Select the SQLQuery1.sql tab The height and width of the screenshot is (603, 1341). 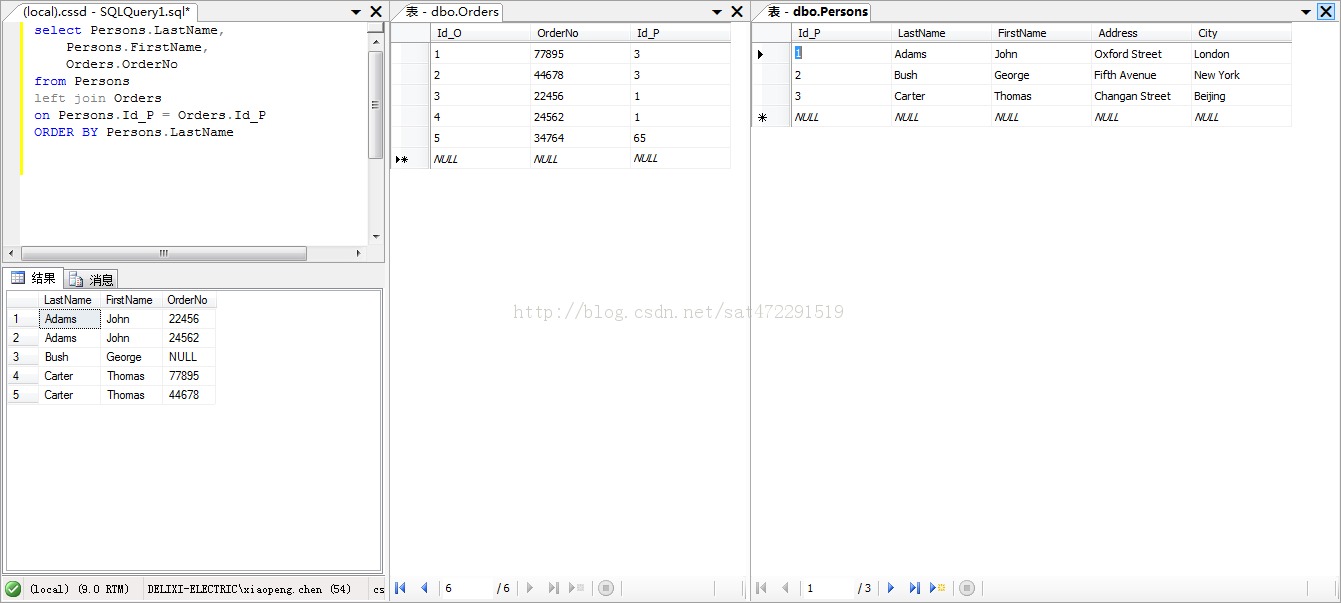click(x=105, y=12)
